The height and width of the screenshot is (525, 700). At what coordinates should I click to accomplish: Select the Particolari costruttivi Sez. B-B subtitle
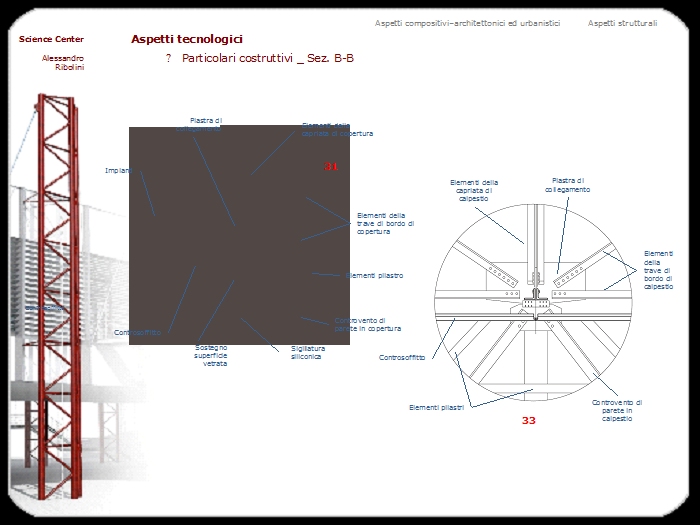pyautogui.click(x=267, y=59)
